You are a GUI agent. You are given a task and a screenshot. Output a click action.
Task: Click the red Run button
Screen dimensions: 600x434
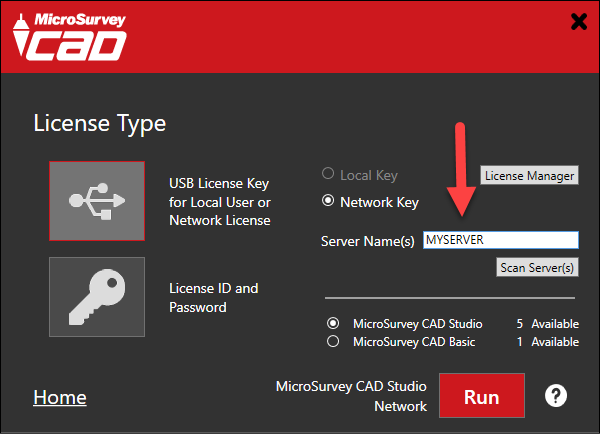point(482,396)
